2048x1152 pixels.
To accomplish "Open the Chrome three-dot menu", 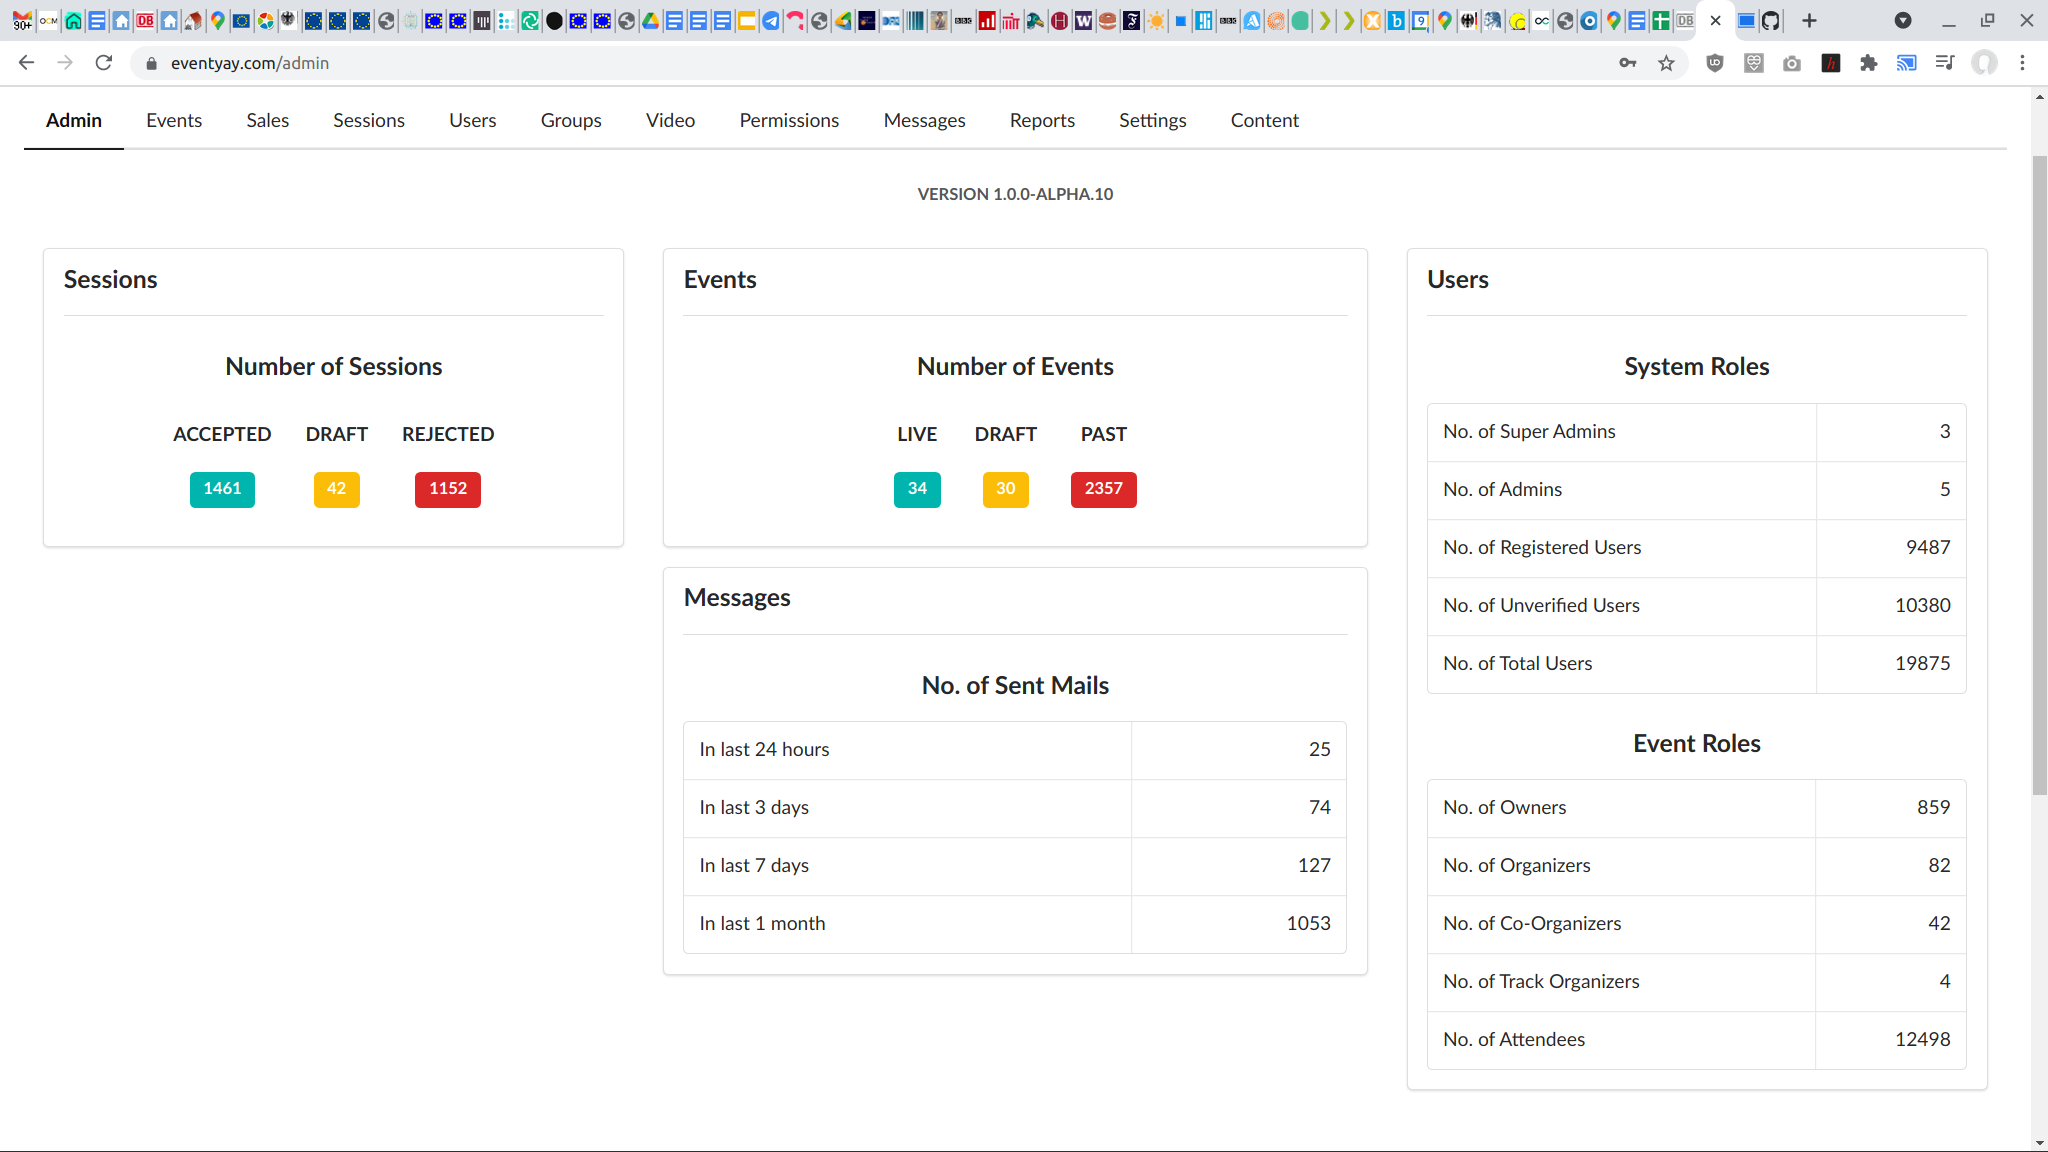I will [2022, 63].
